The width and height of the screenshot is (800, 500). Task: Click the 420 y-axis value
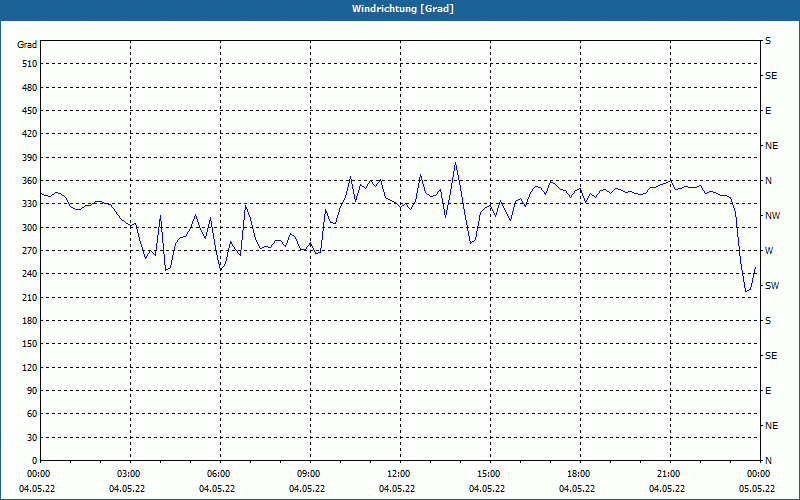point(30,134)
